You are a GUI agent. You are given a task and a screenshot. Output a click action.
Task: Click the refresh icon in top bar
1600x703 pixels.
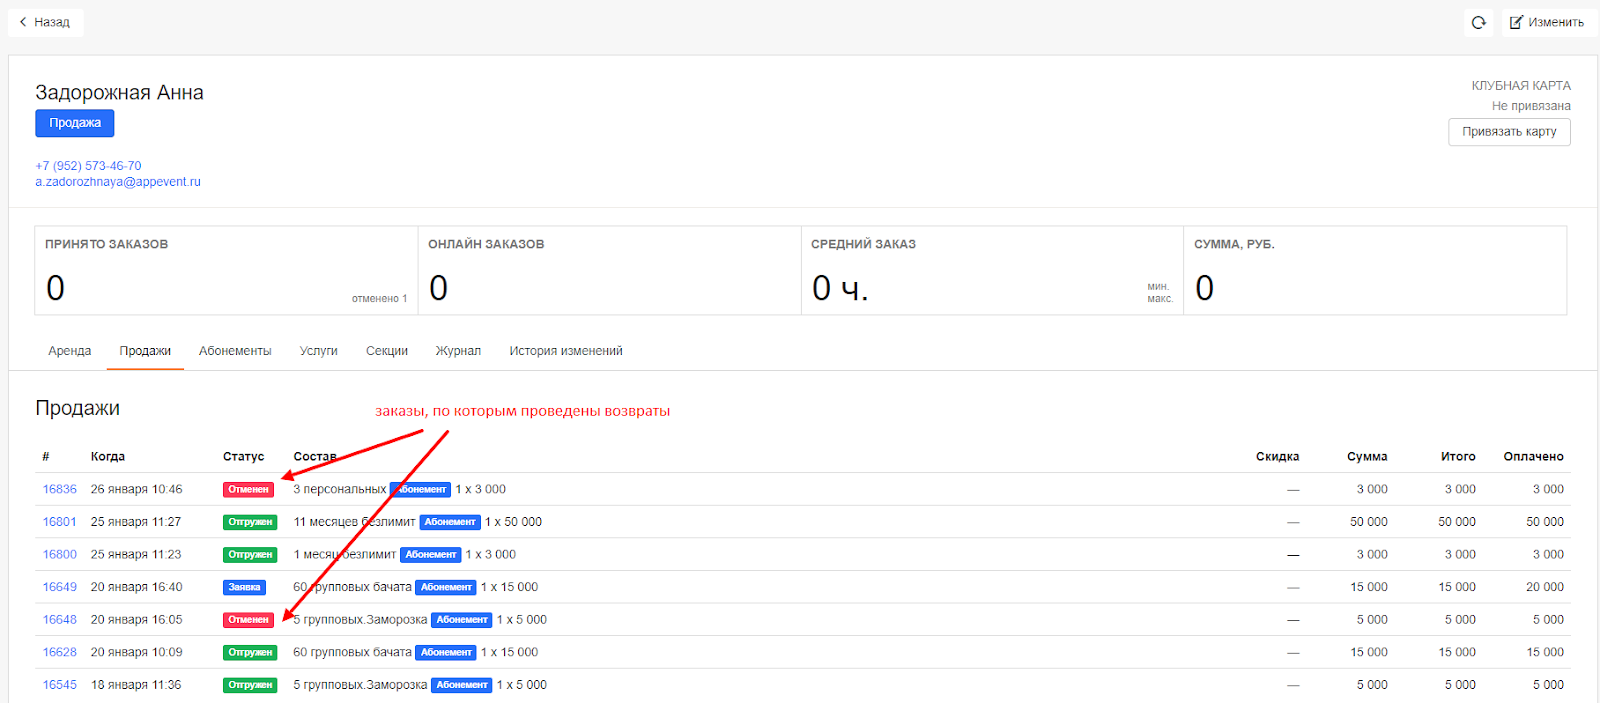pyautogui.click(x=1478, y=22)
